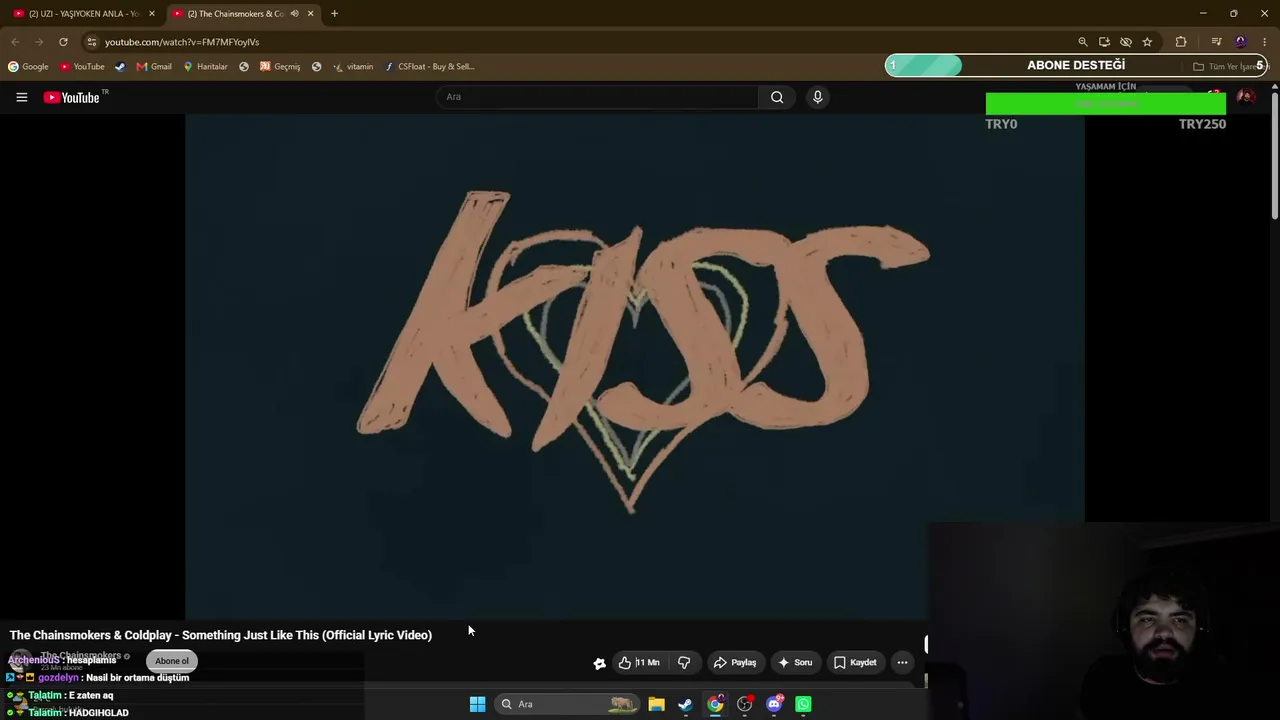
Task: Open the YouTube bookmark
Action: tap(82, 67)
